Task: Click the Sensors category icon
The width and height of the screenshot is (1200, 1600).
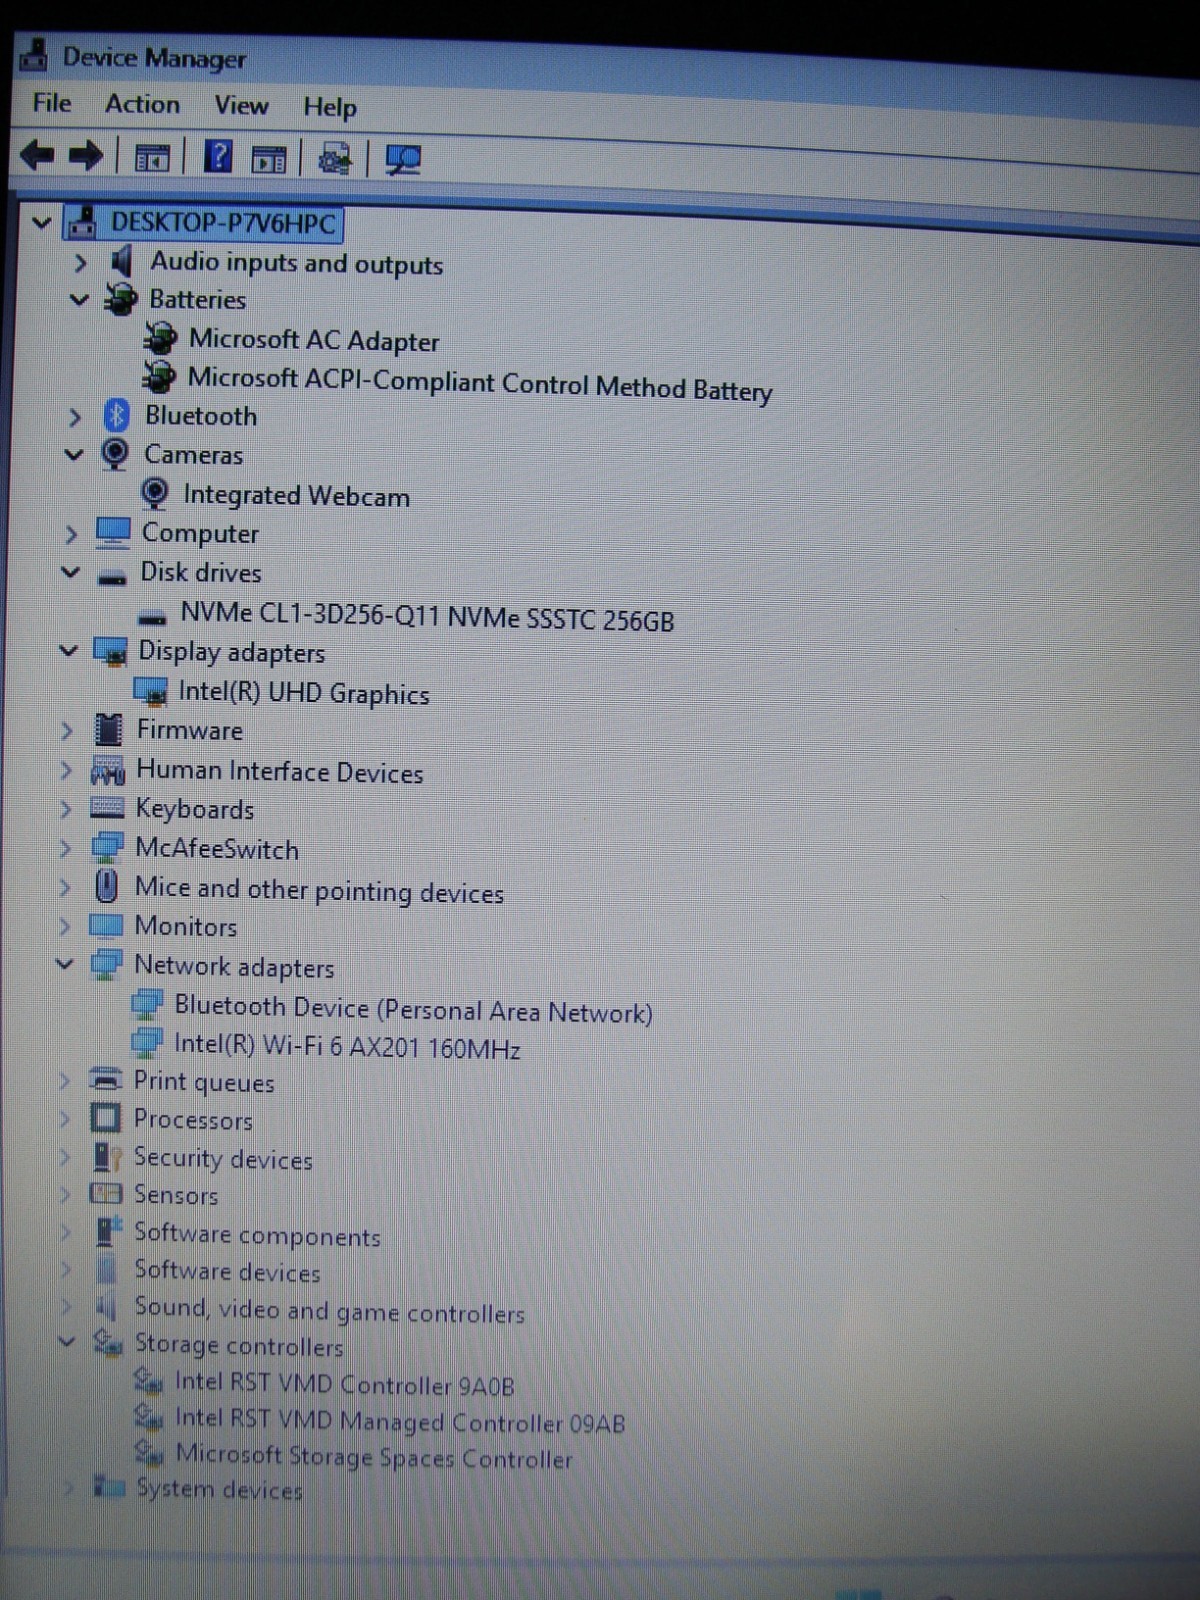Action: 105,1193
